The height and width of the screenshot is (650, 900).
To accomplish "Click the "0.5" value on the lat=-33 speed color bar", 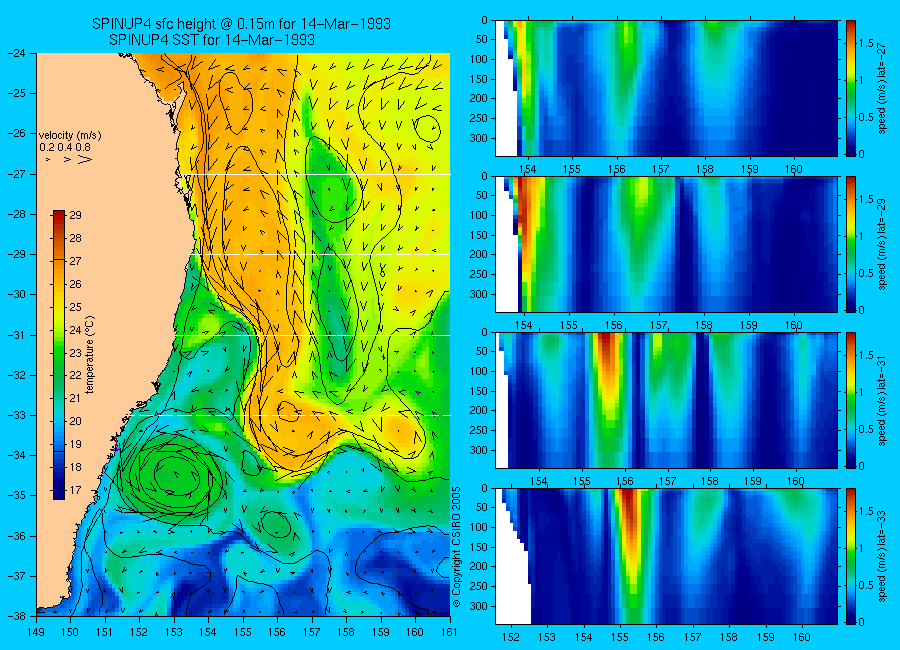I will [866, 585].
